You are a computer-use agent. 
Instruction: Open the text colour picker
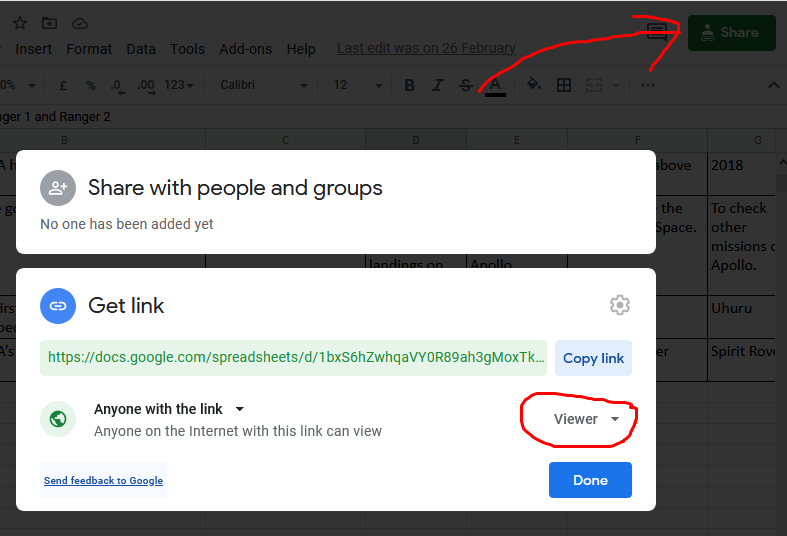pyautogui.click(x=495, y=86)
